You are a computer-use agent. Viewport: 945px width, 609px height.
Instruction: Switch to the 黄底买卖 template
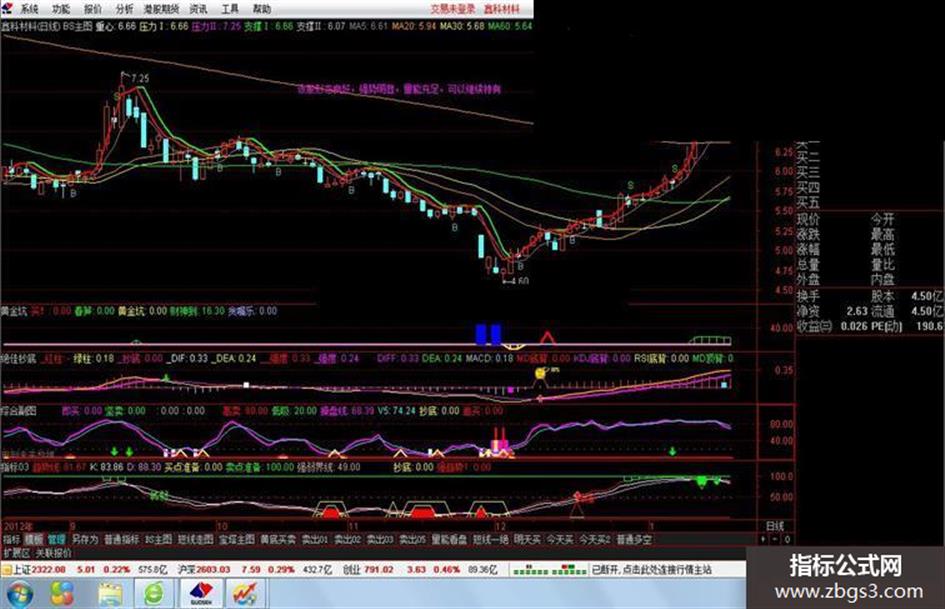(x=278, y=539)
